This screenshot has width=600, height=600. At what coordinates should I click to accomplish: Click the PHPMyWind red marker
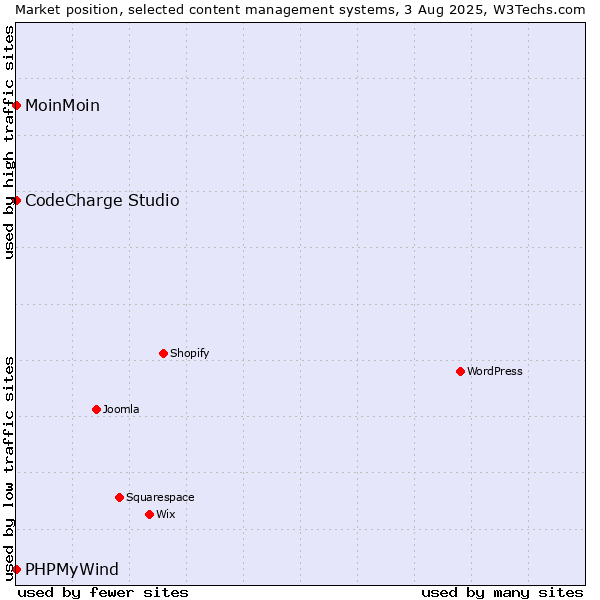[x=16, y=569]
